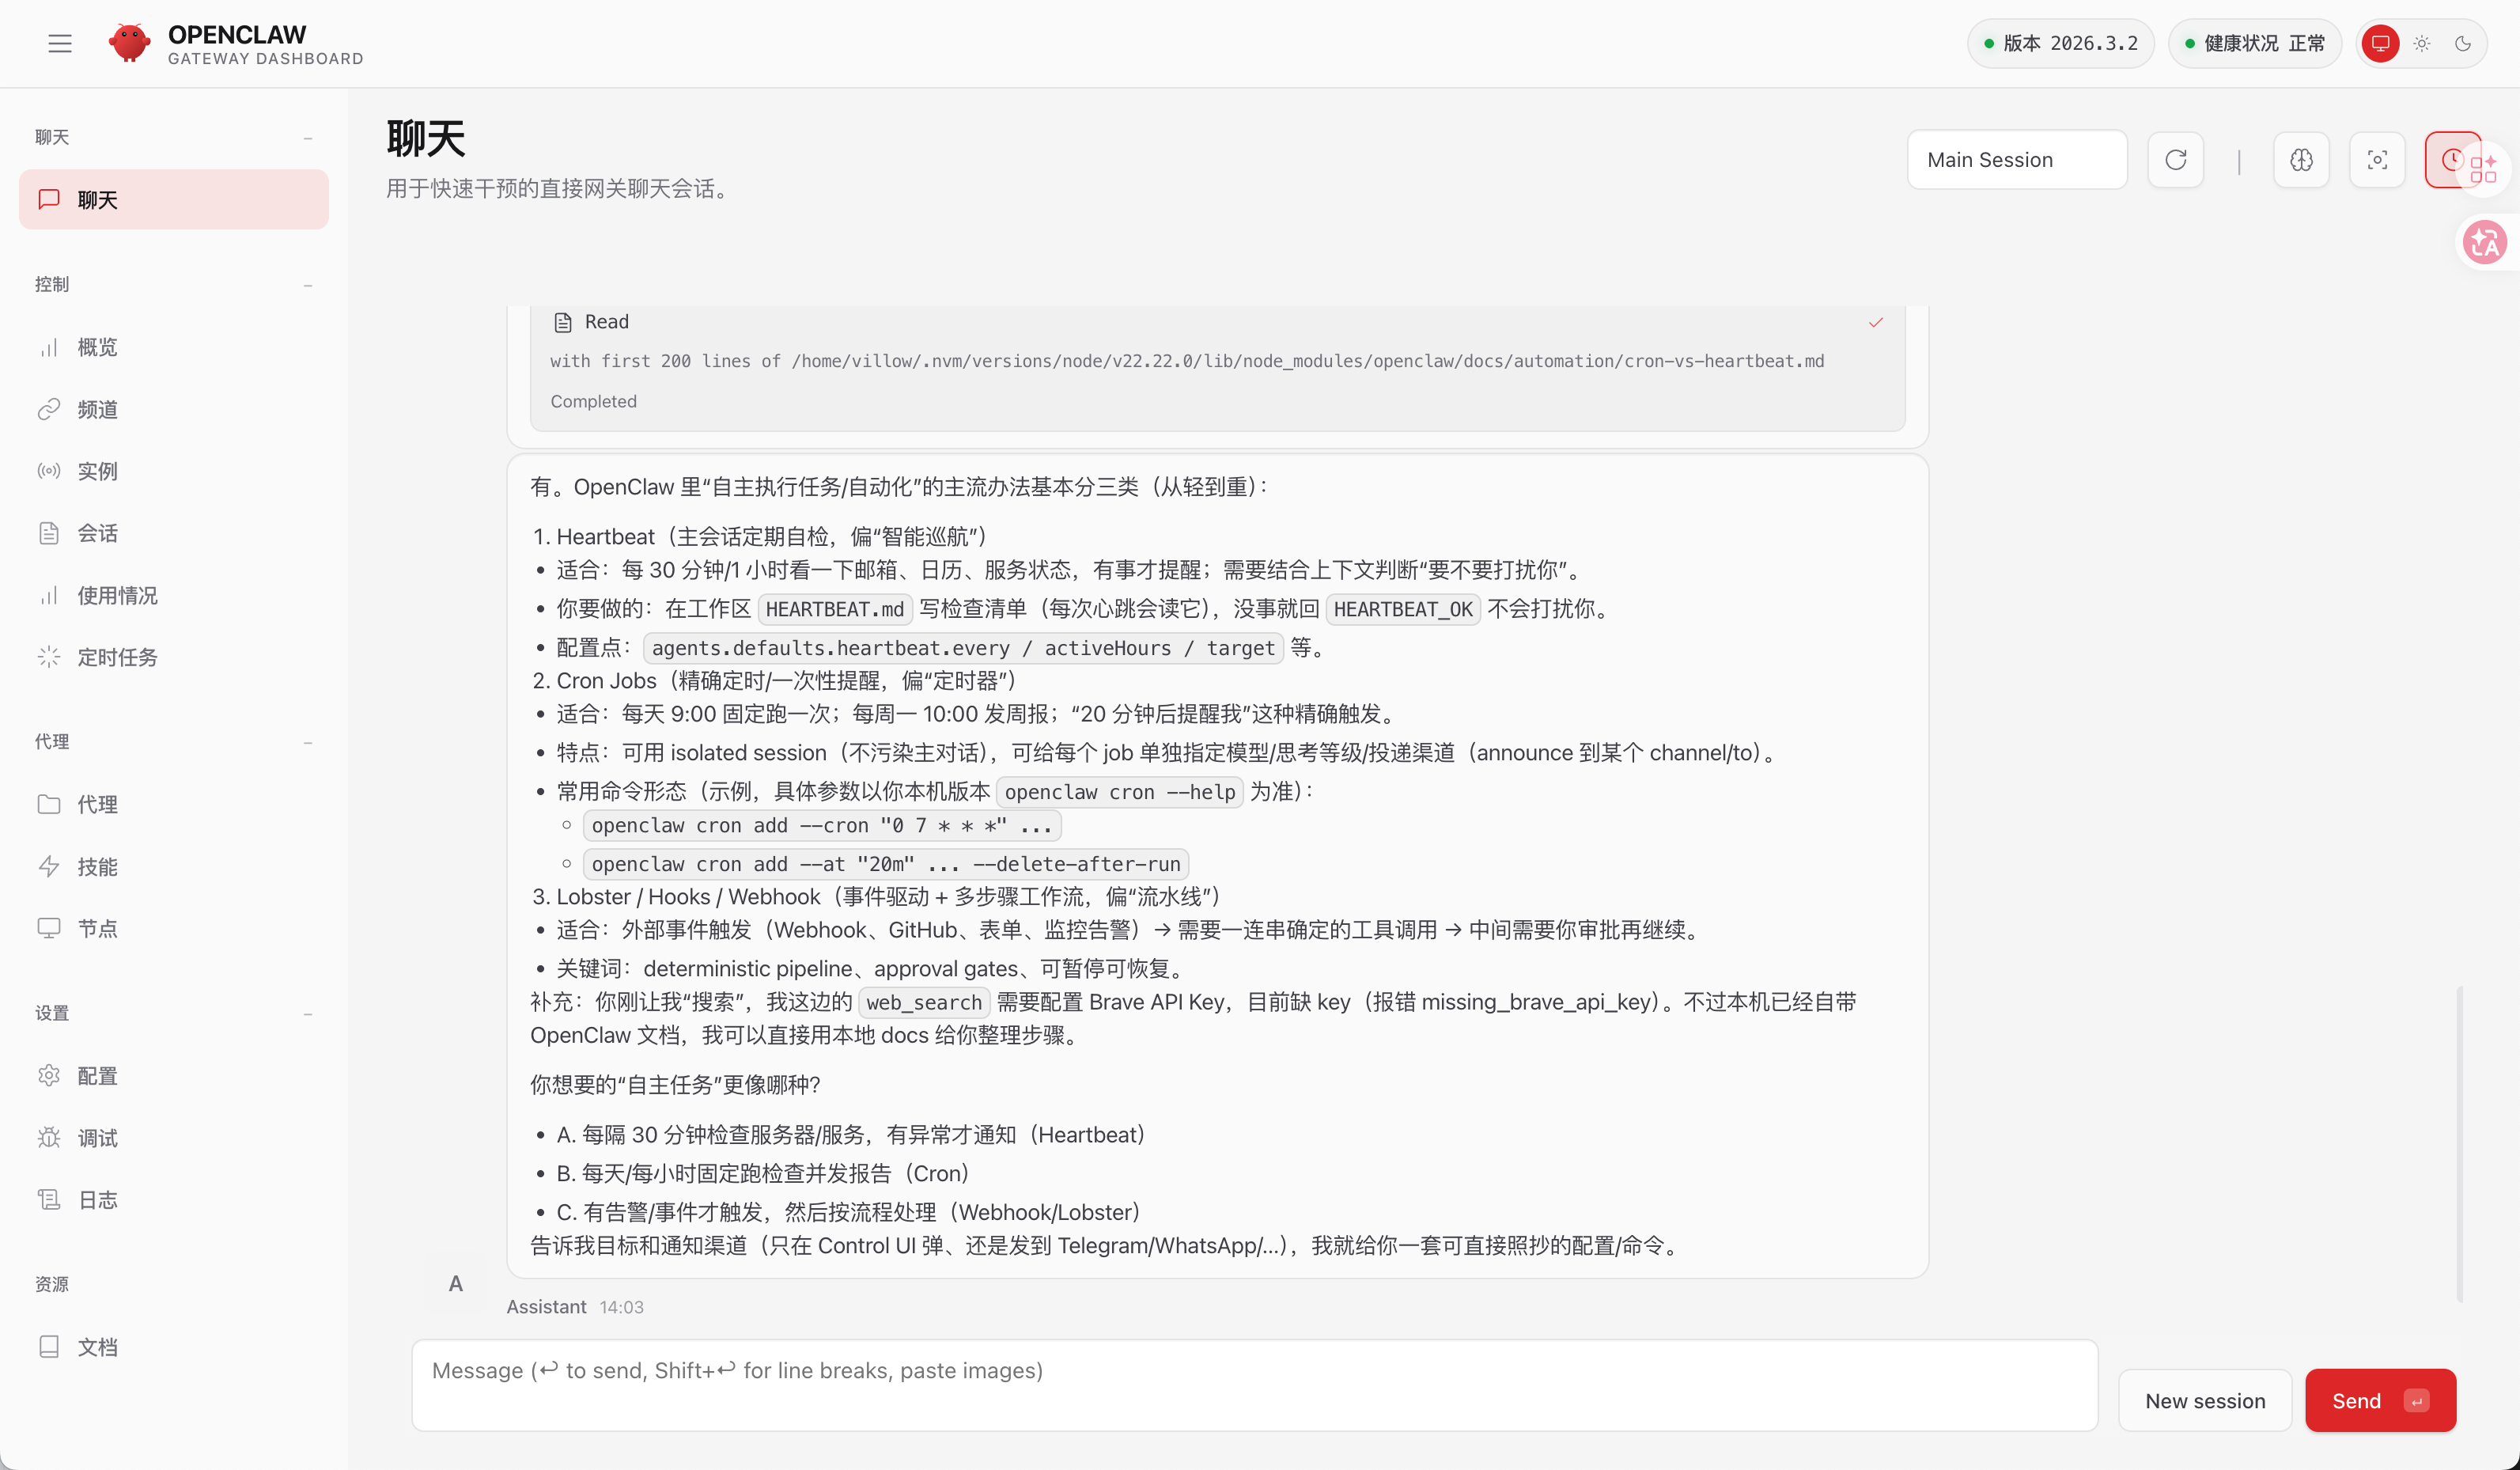
Task: Collapse the 控制 sidebar section
Action: point(308,285)
